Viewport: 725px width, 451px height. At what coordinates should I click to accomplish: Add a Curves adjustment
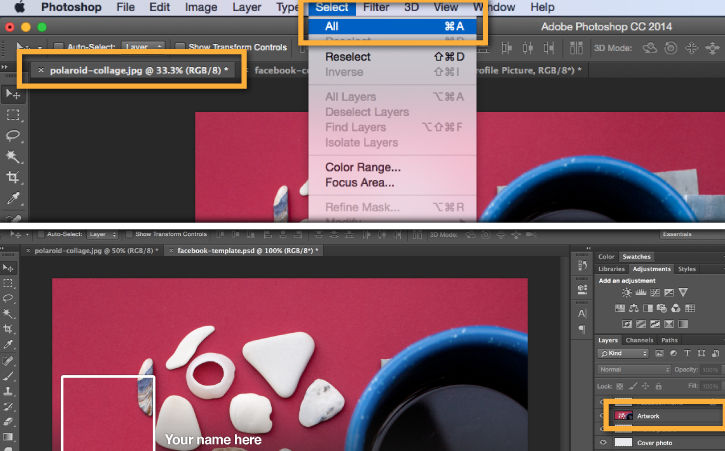click(655, 292)
